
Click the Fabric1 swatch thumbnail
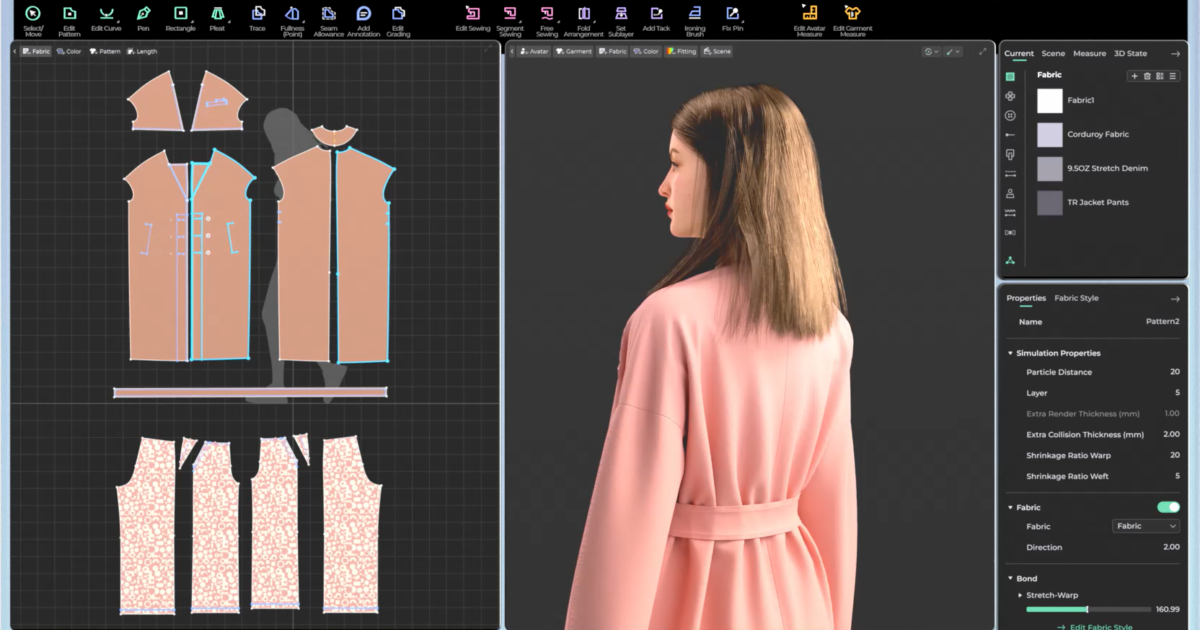(1050, 100)
